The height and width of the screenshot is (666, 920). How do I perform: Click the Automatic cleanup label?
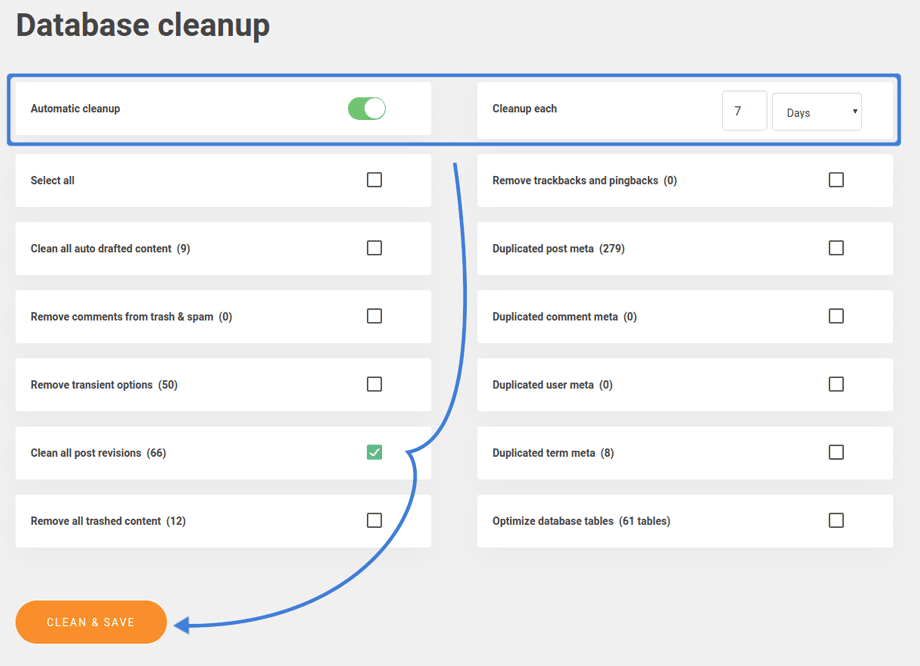click(x=75, y=109)
